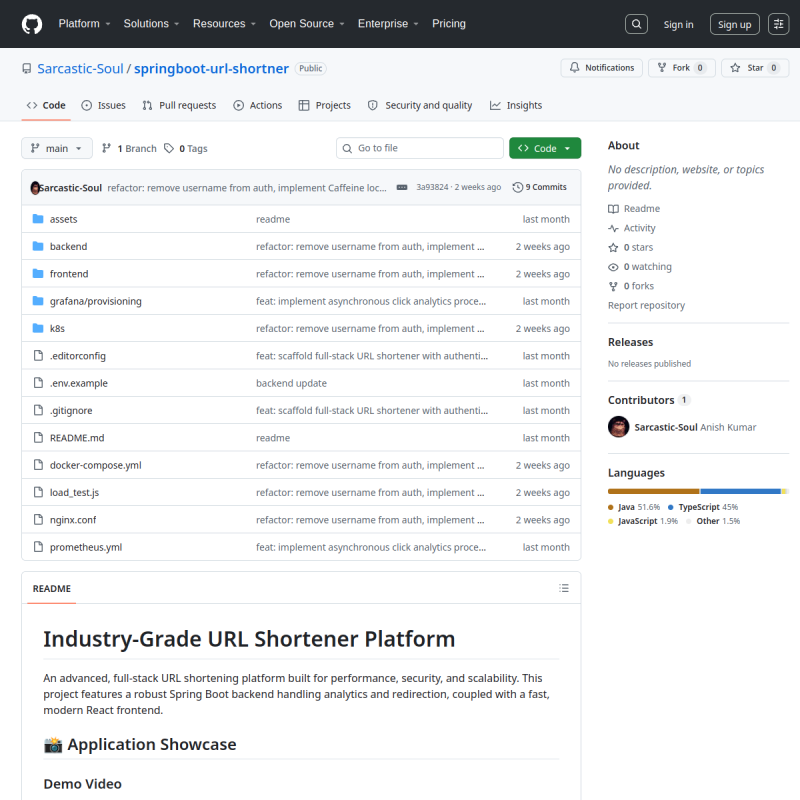Click the star icon beside 0 stars
Viewport: 800px width, 800px height.
(613, 247)
